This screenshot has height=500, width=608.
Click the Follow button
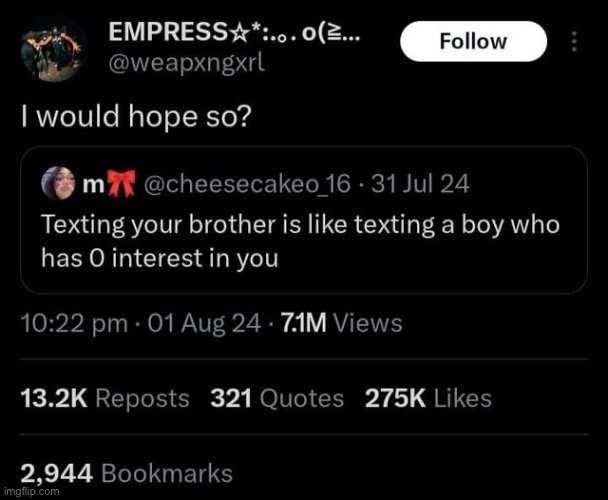(x=473, y=42)
